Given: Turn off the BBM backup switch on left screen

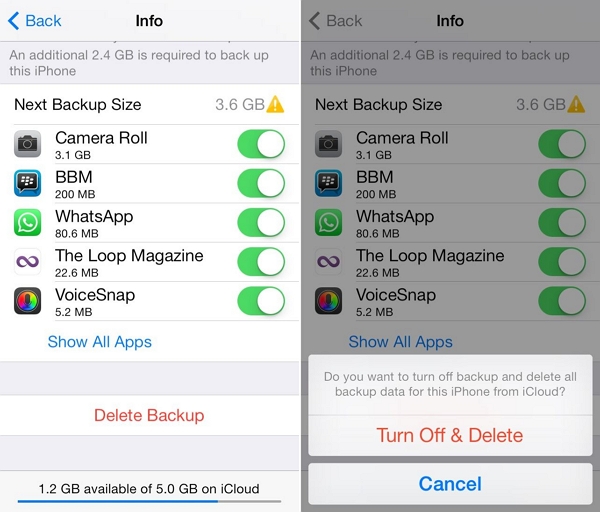Looking at the screenshot, I should tap(261, 183).
